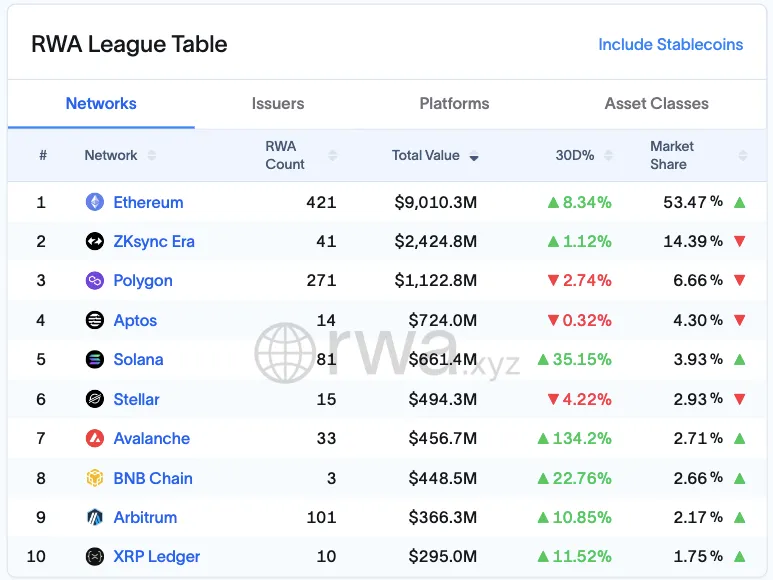Click the XRP Ledger logo icon
The width and height of the screenshot is (773, 580).
click(x=95, y=556)
